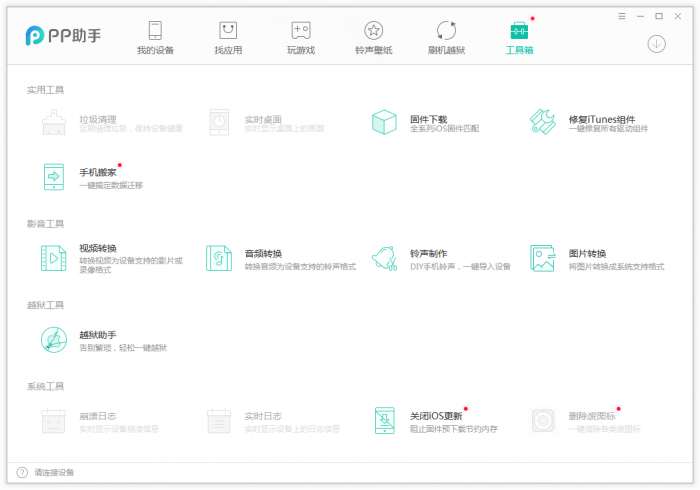The height and width of the screenshot is (490, 700).
Task: Open 音频转换 music file icon
Action: point(219,258)
